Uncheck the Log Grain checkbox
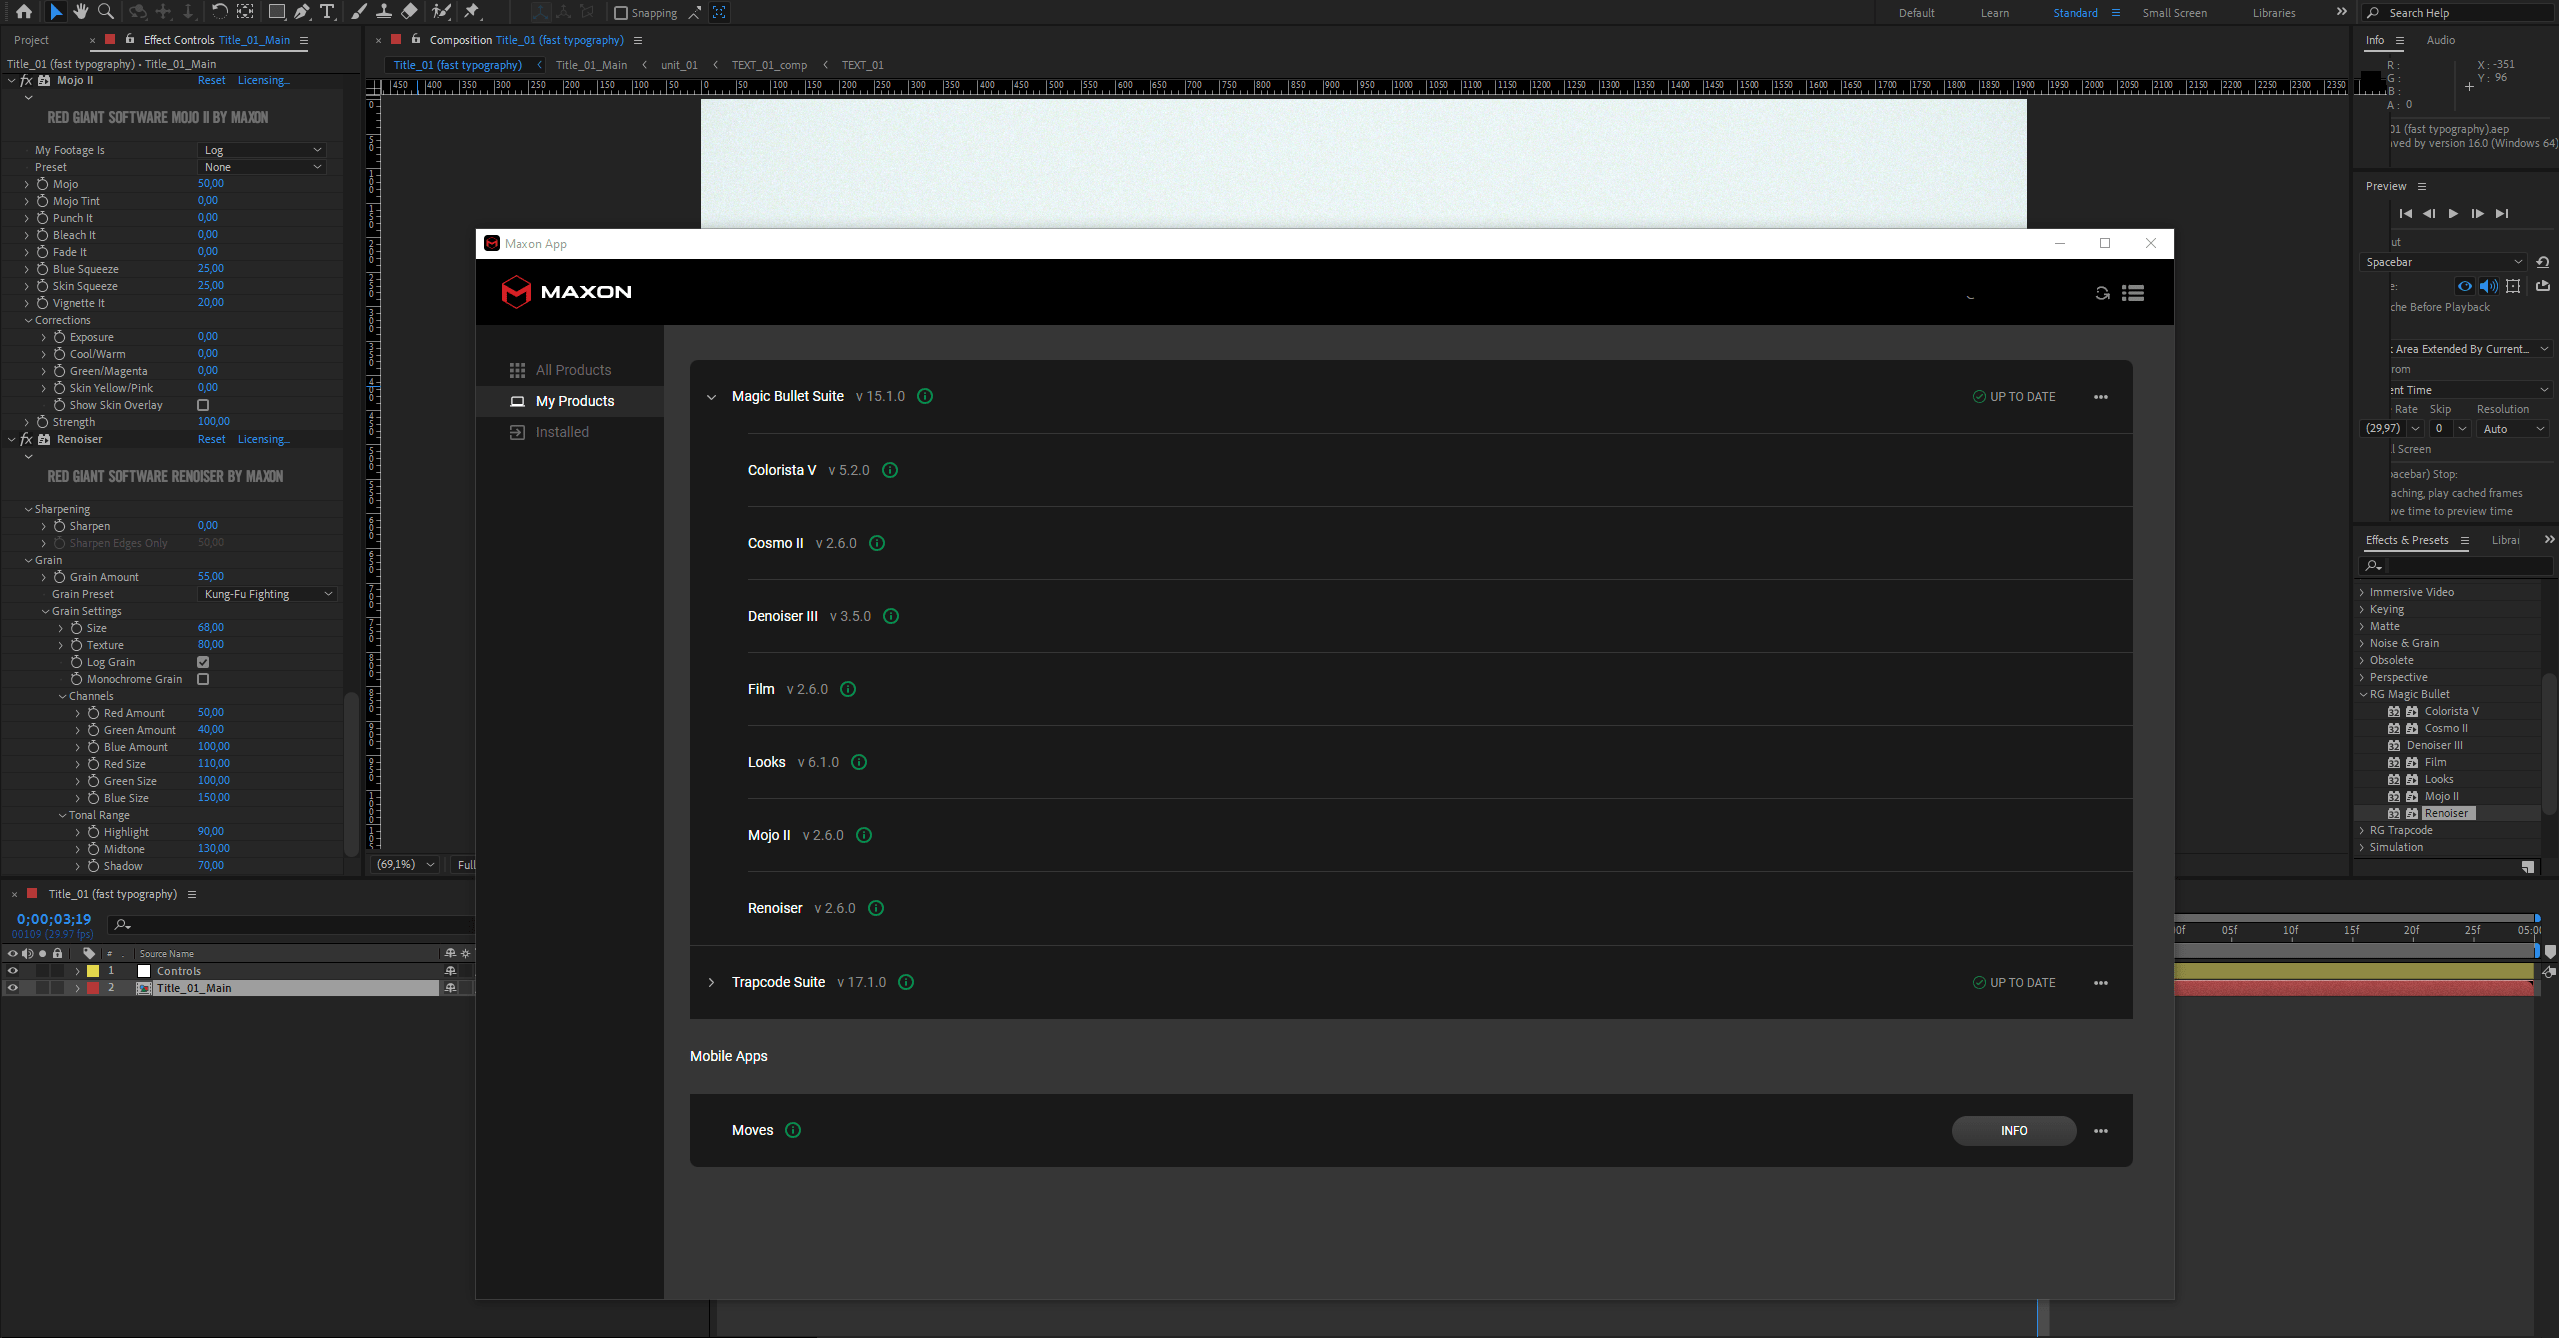This screenshot has height=1338, width=2559. (203, 662)
